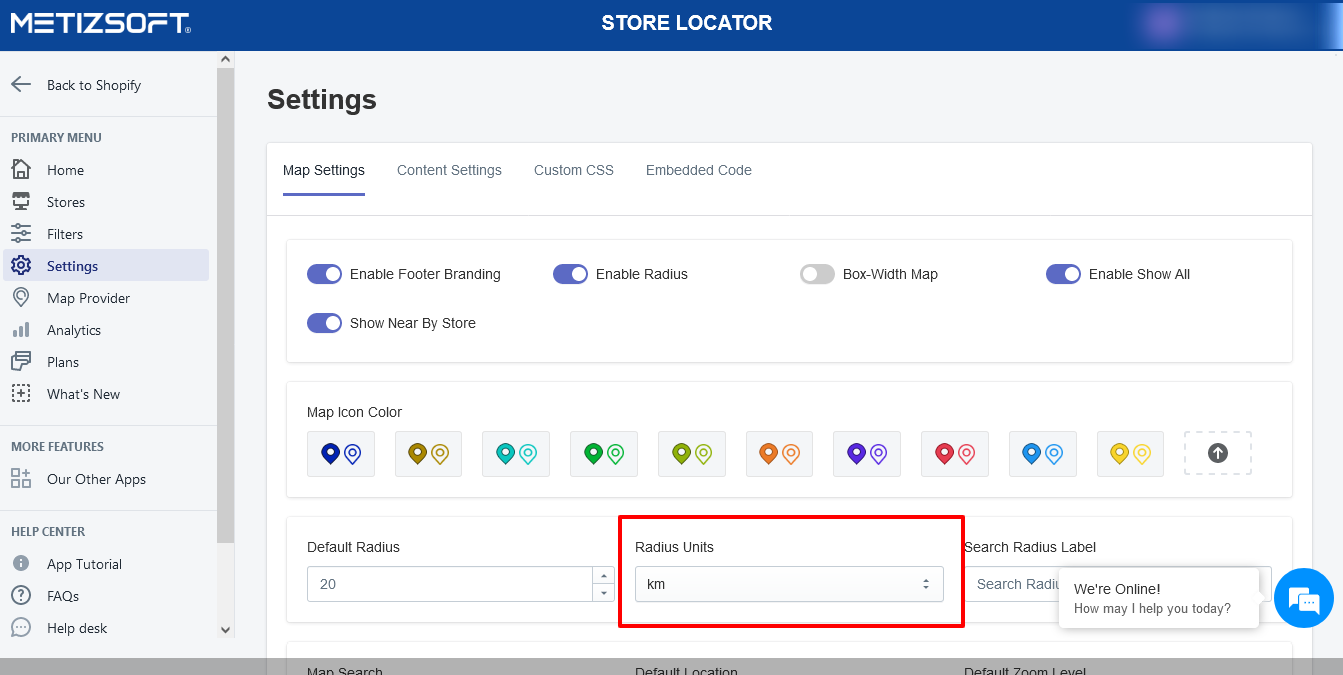The width and height of the screenshot is (1343, 675).
Task: Open Stores from the sidebar icon
Action: pos(21,201)
